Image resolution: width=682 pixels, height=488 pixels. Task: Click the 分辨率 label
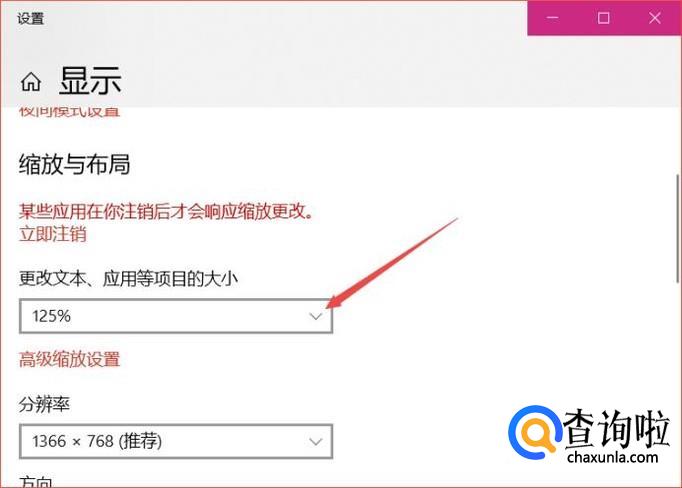44,404
